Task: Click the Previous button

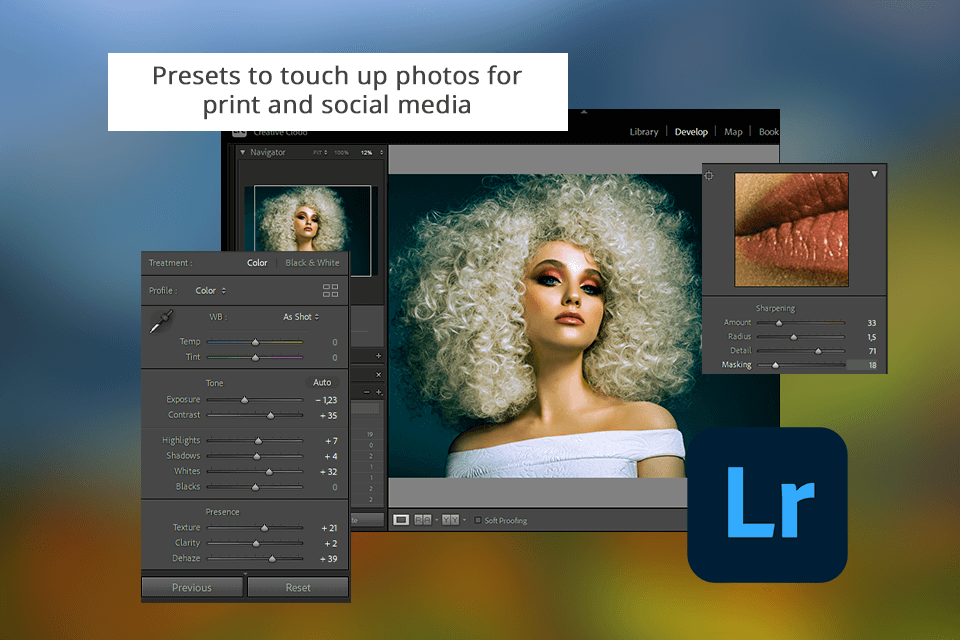Action: click(x=192, y=587)
